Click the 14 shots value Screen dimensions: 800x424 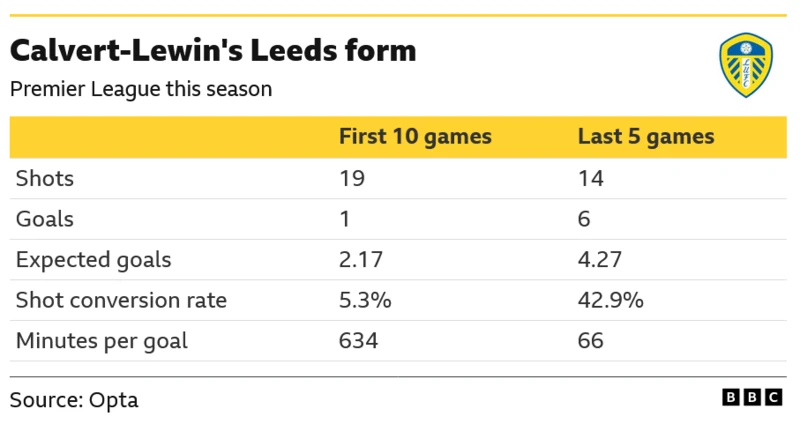pyautogui.click(x=591, y=179)
